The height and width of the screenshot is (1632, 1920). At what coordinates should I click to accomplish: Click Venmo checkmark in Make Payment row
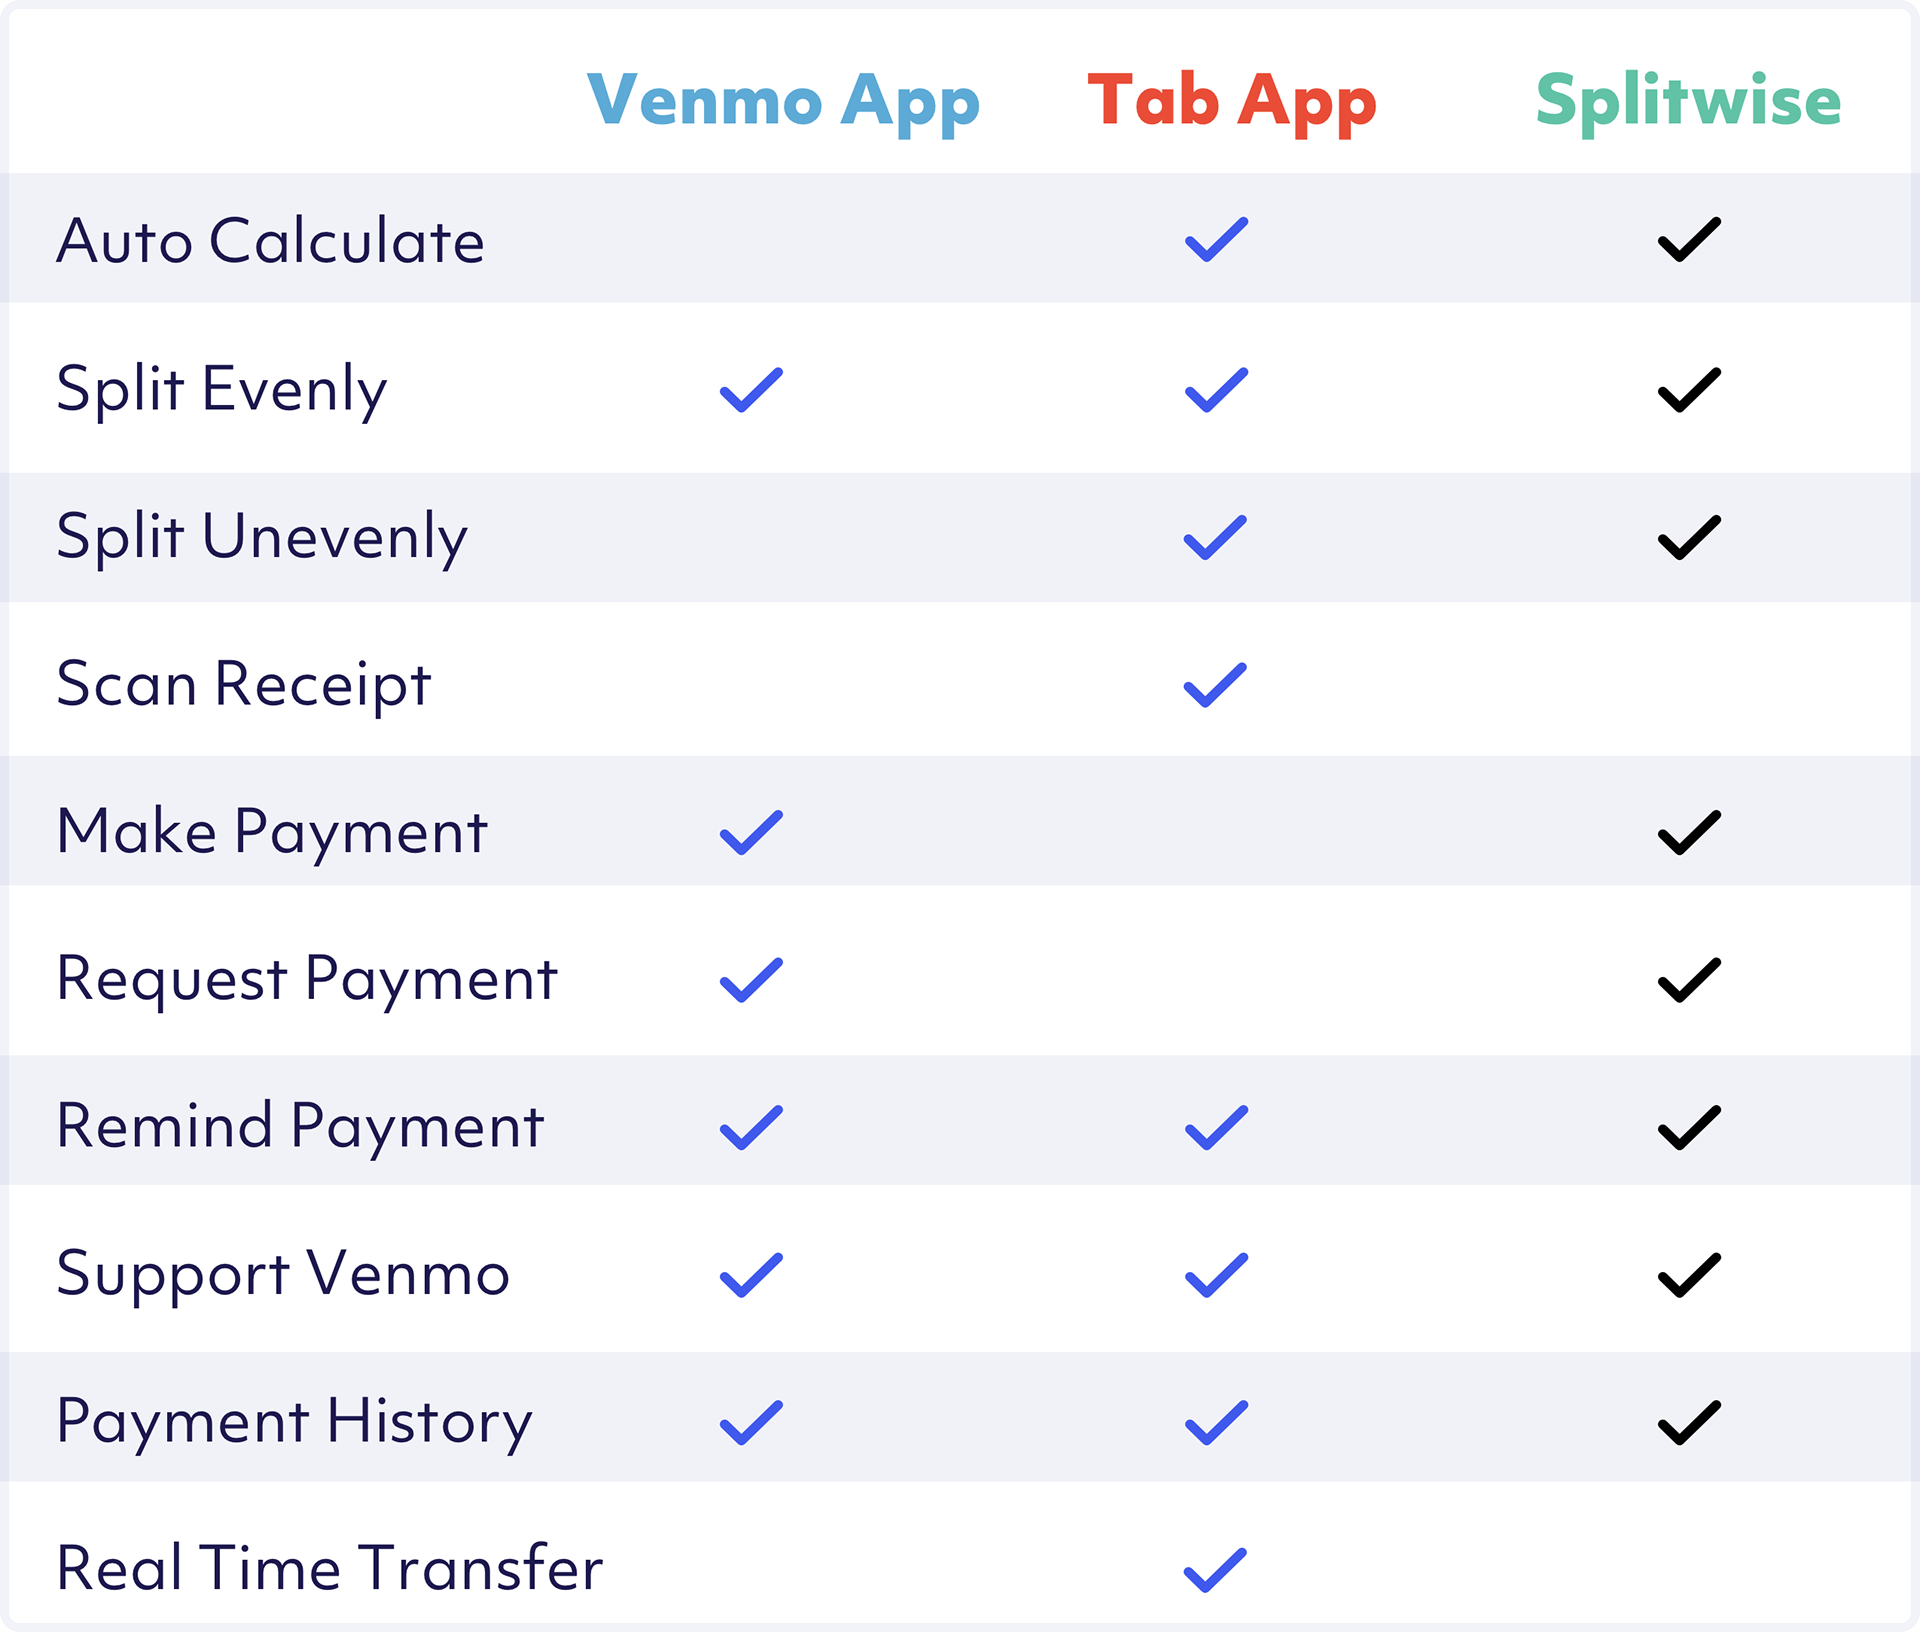(751, 832)
